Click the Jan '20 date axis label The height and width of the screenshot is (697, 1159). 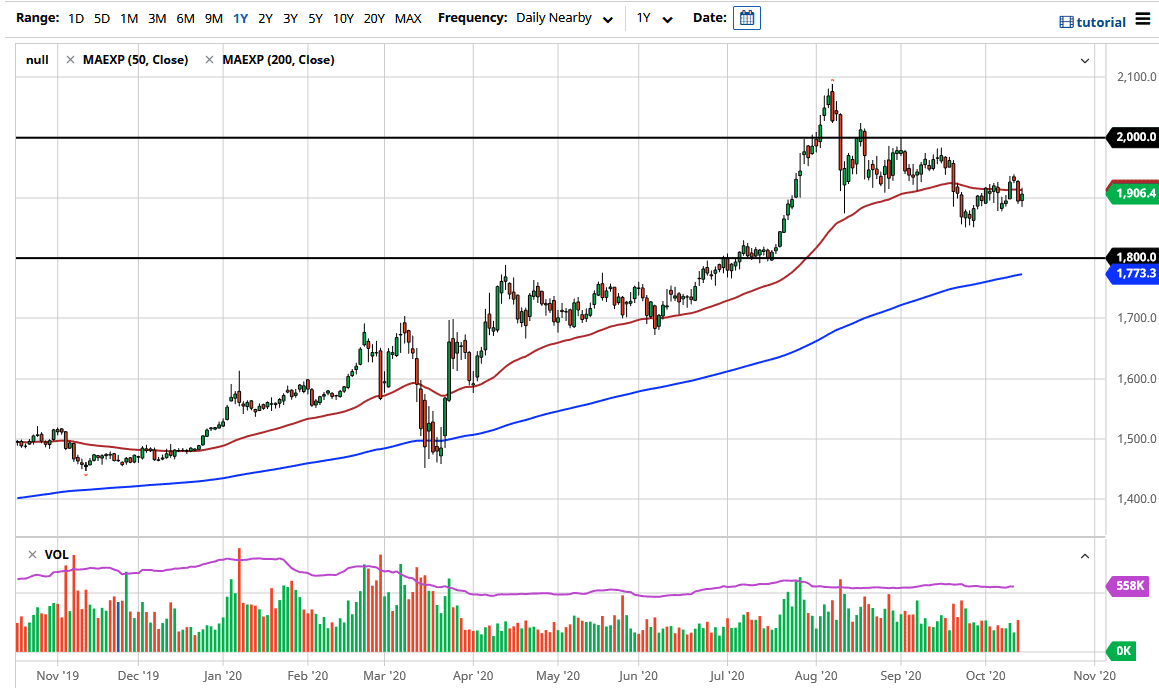(222, 676)
